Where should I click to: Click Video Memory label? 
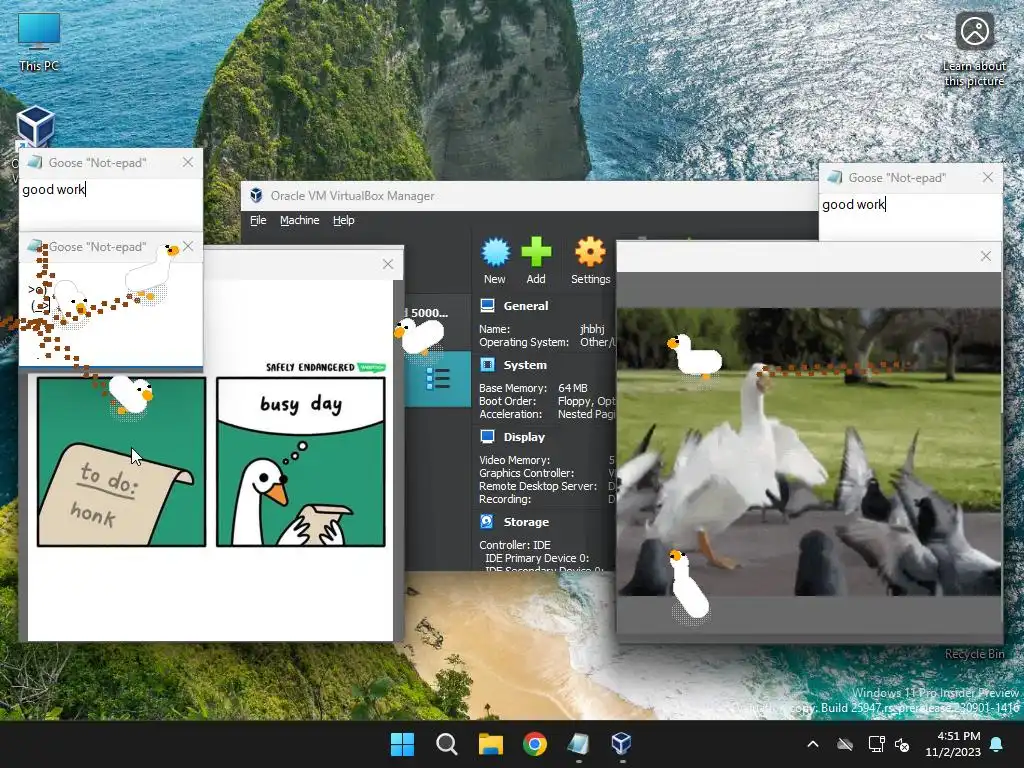(x=515, y=460)
